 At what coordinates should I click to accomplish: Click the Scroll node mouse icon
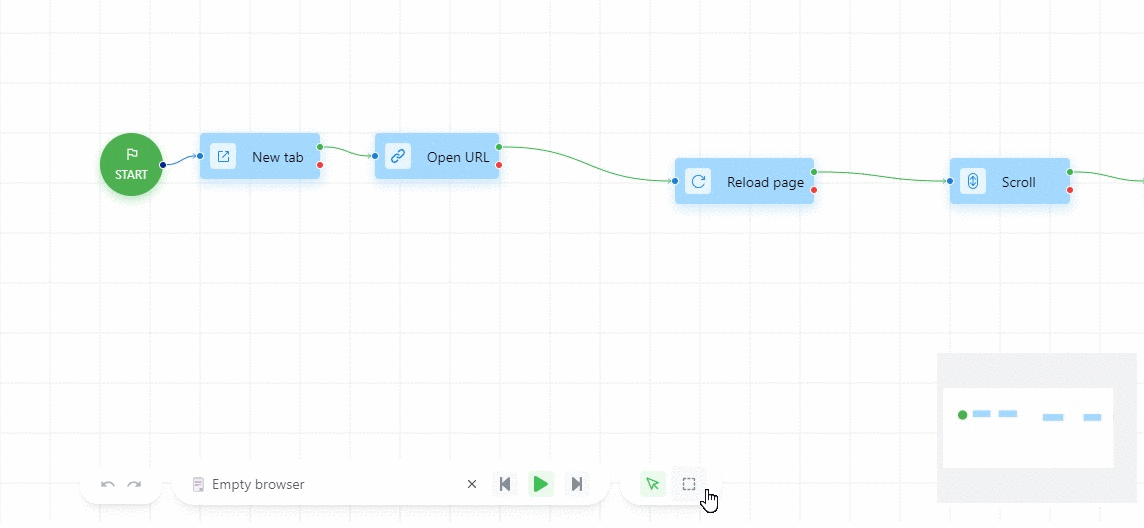pos(973,181)
